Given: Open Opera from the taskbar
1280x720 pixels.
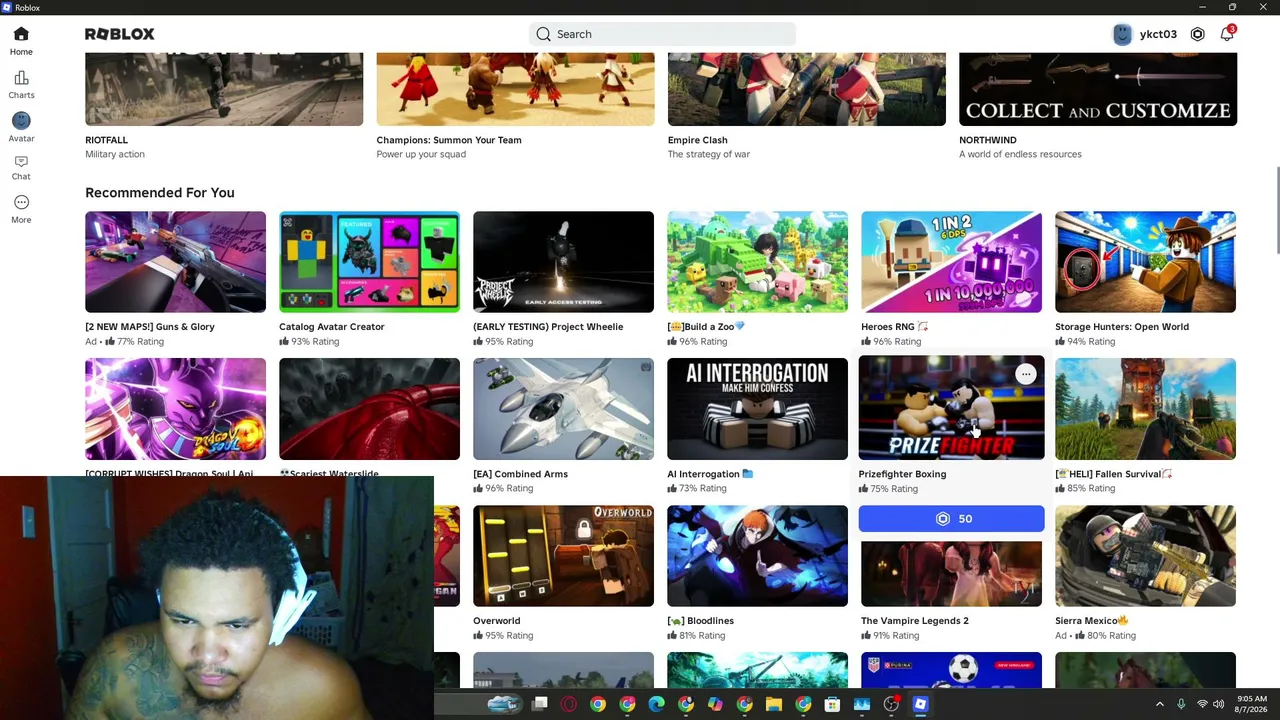Looking at the screenshot, I should click(569, 705).
